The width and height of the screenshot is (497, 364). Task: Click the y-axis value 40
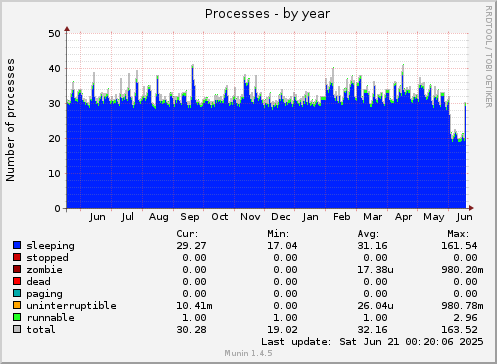[x=54, y=69]
